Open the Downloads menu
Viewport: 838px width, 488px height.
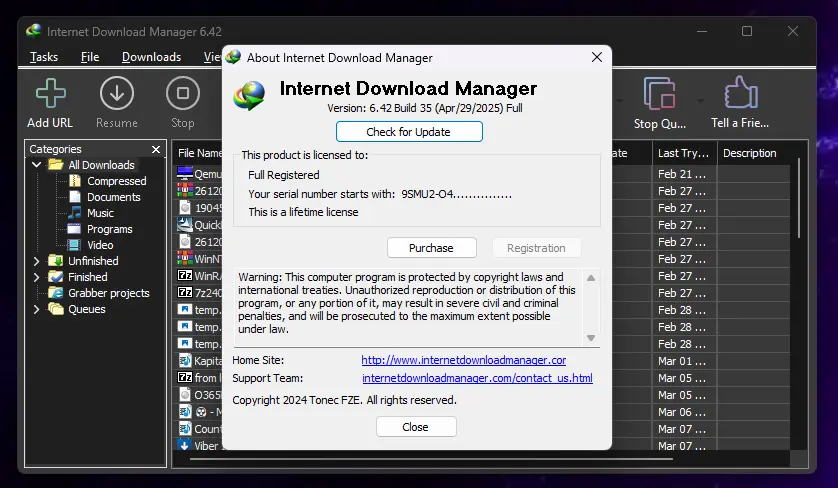(x=151, y=57)
